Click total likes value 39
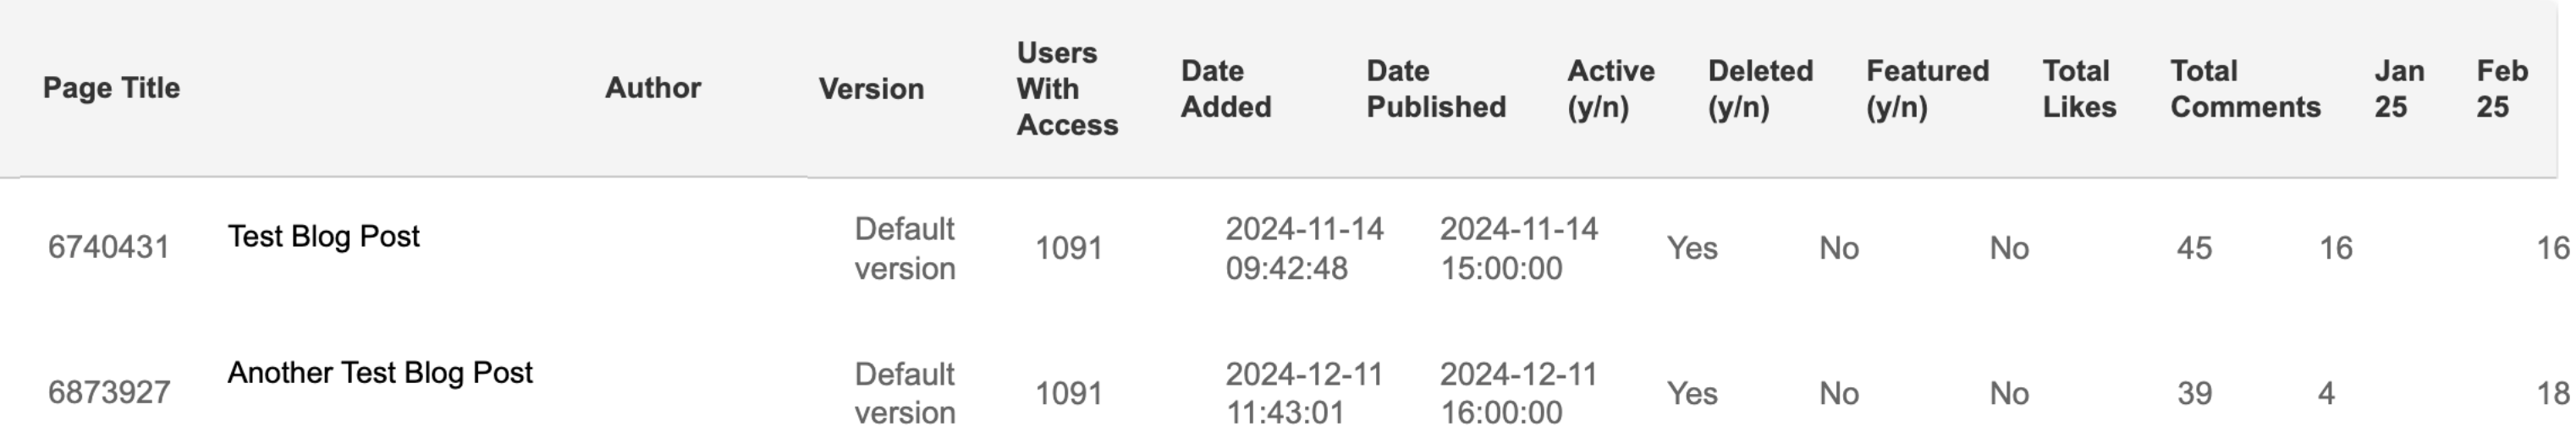The width and height of the screenshot is (2576, 443). pyautogui.click(x=2194, y=393)
